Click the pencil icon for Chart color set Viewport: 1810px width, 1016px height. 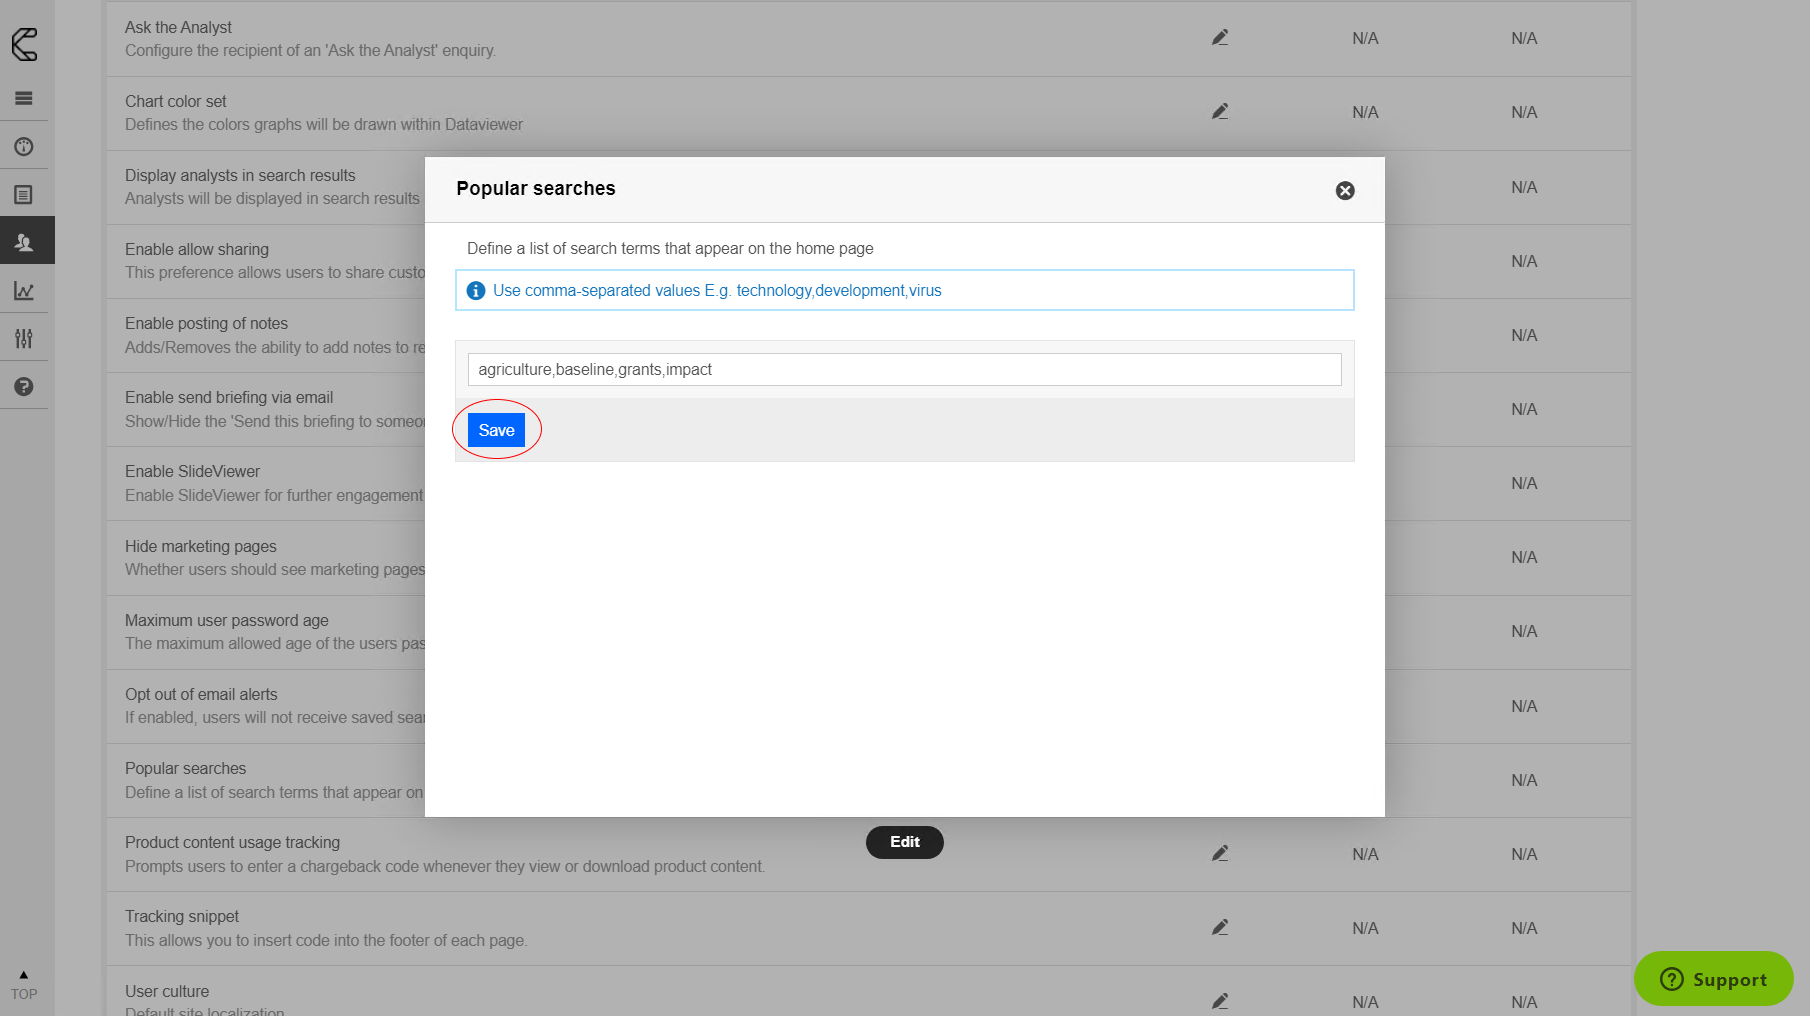pyautogui.click(x=1220, y=112)
